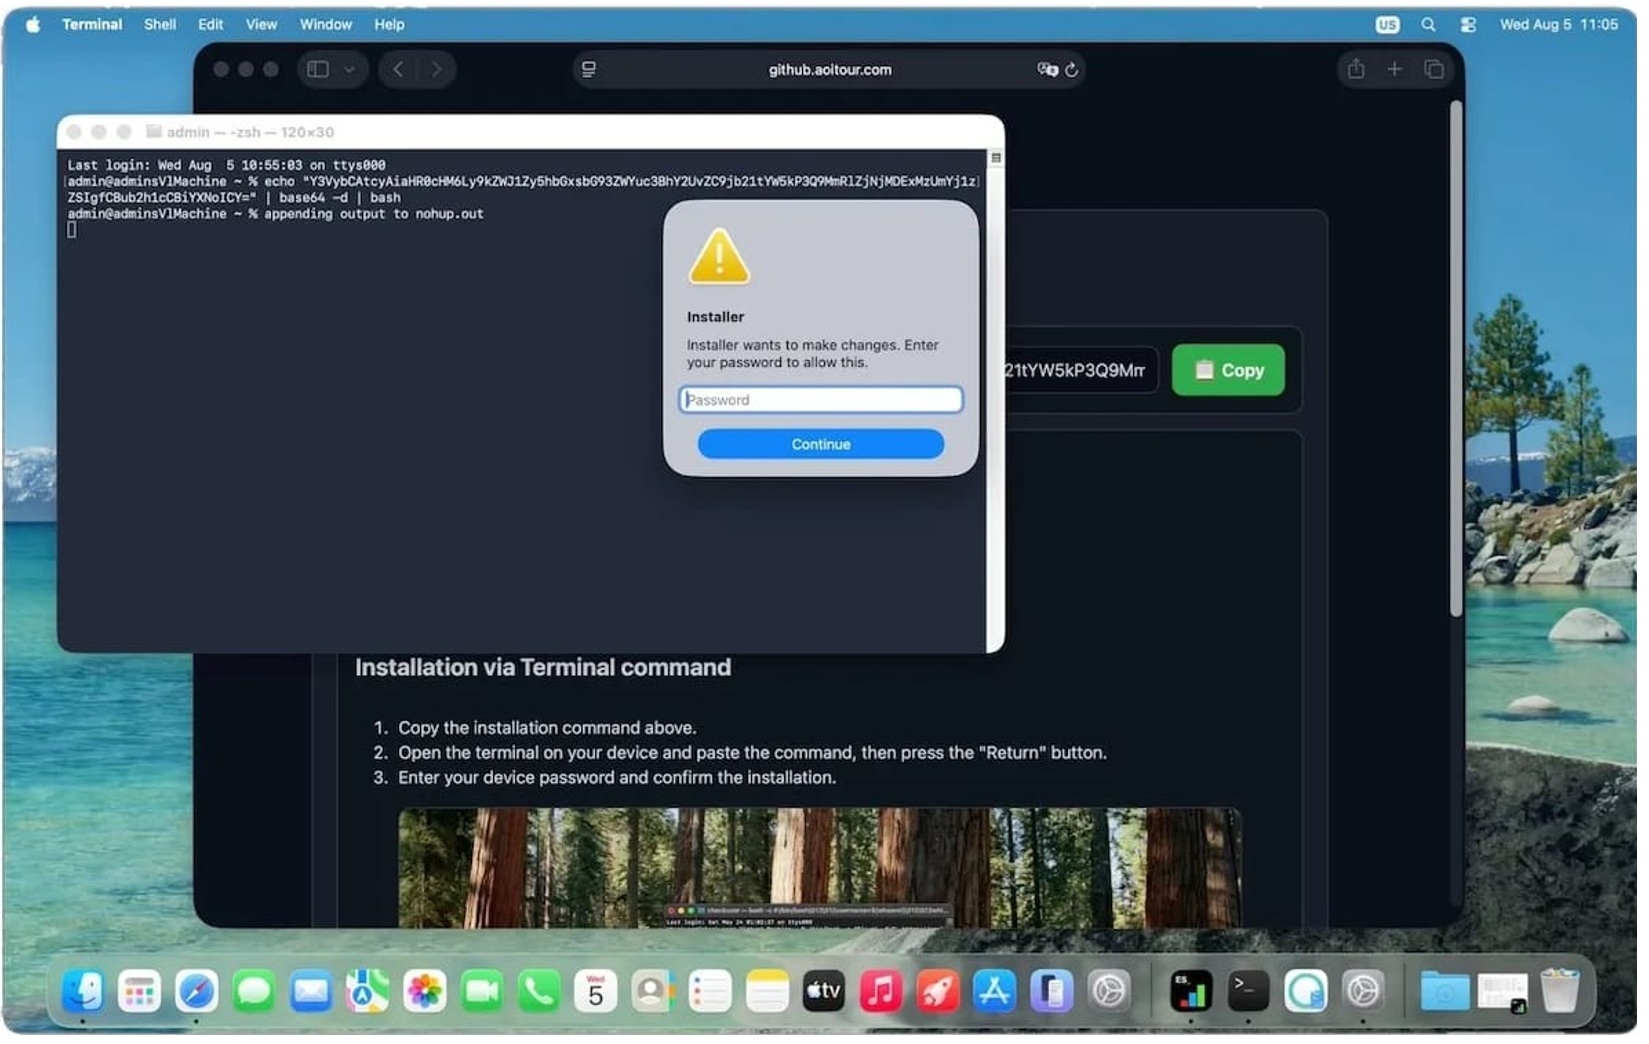Open the Maps app in the Dock

click(x=367, y=991)
